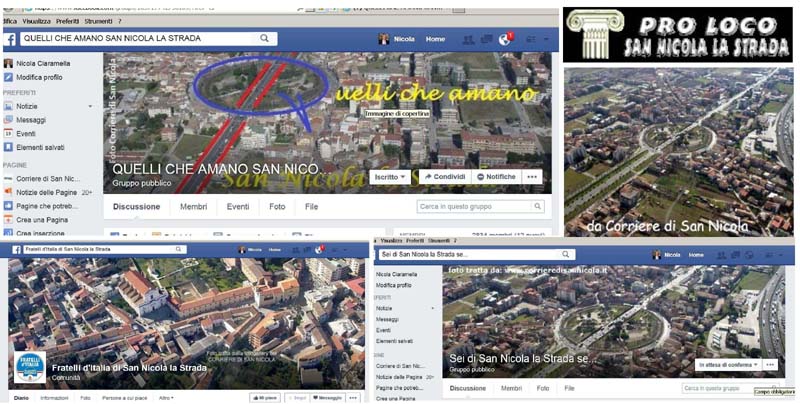Image resolution: width=800 pixels, height=404 pixels.
Task: Click the Facebook logo in QUELLI CHE AMANO window
Action: pos(11,39)
